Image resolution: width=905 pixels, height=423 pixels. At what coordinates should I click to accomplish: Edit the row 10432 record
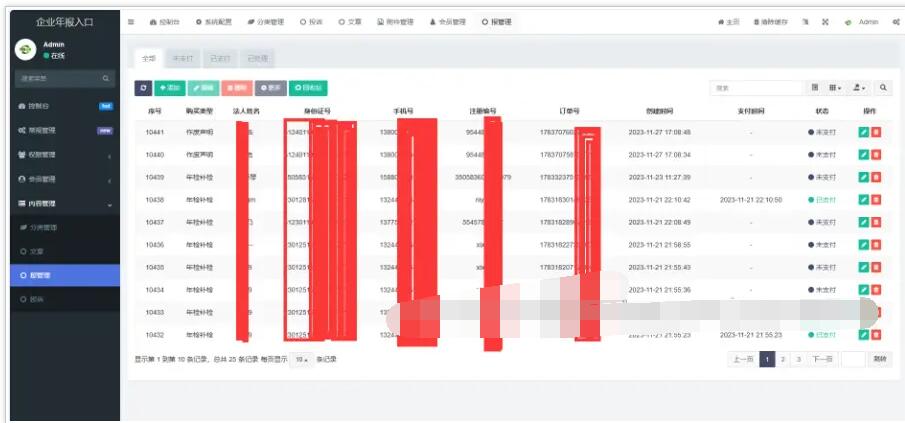[x=863, y=335]
